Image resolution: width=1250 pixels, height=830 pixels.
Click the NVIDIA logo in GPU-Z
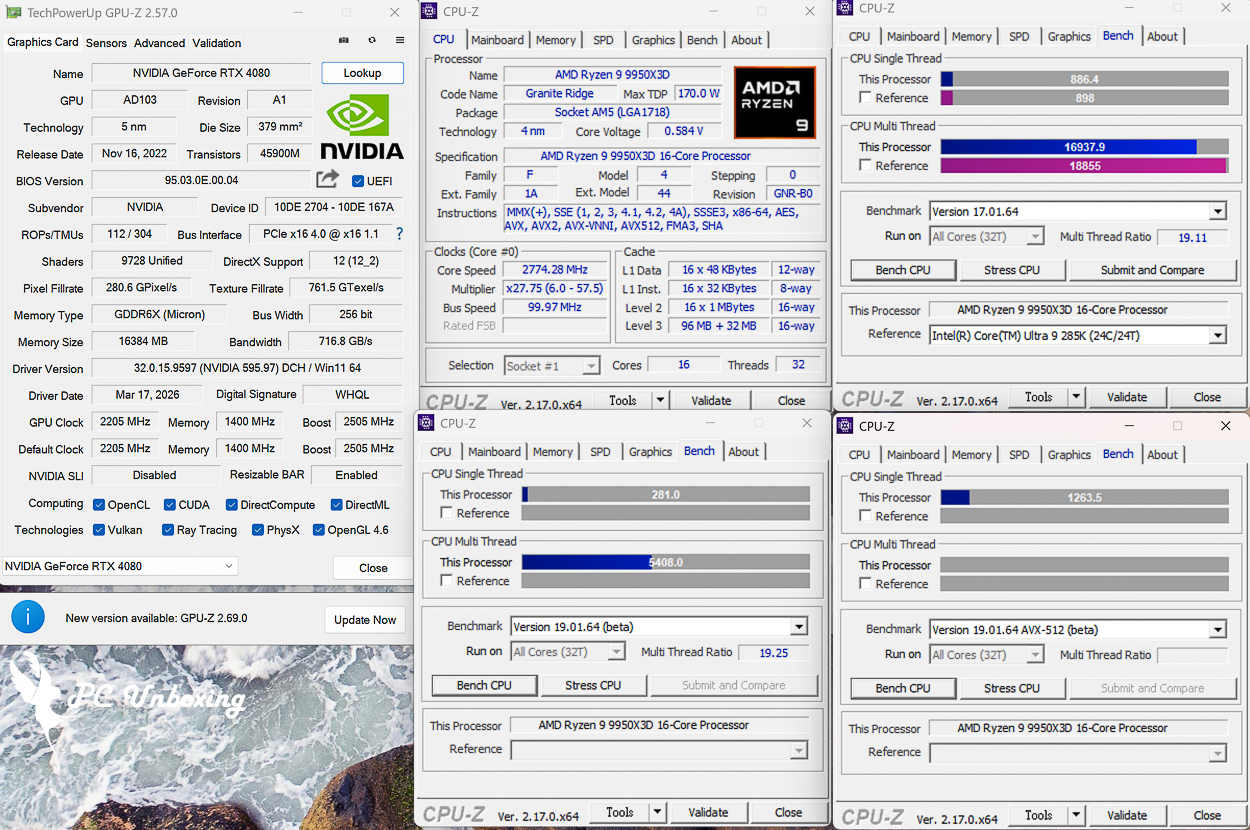362,128
